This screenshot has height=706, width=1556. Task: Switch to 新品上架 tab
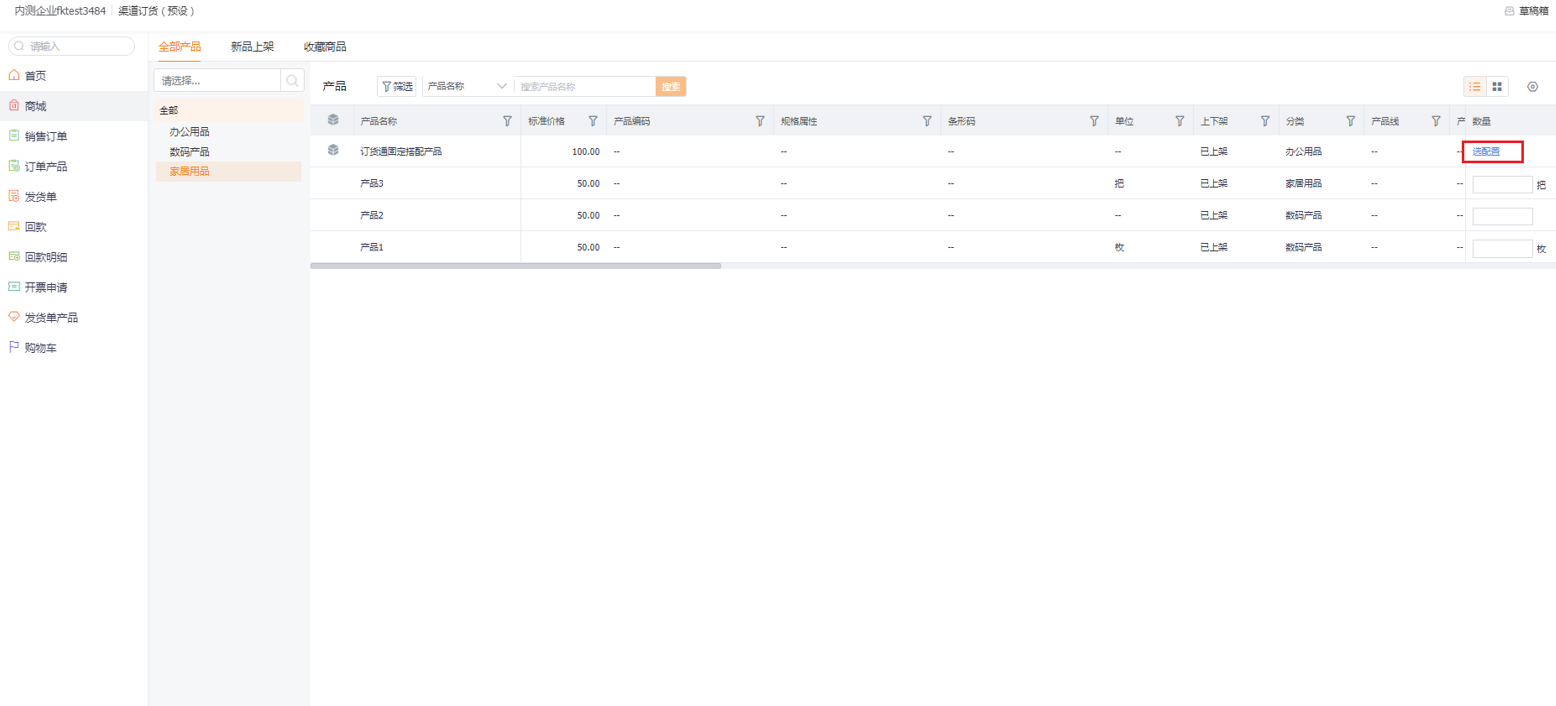point(252,47)
